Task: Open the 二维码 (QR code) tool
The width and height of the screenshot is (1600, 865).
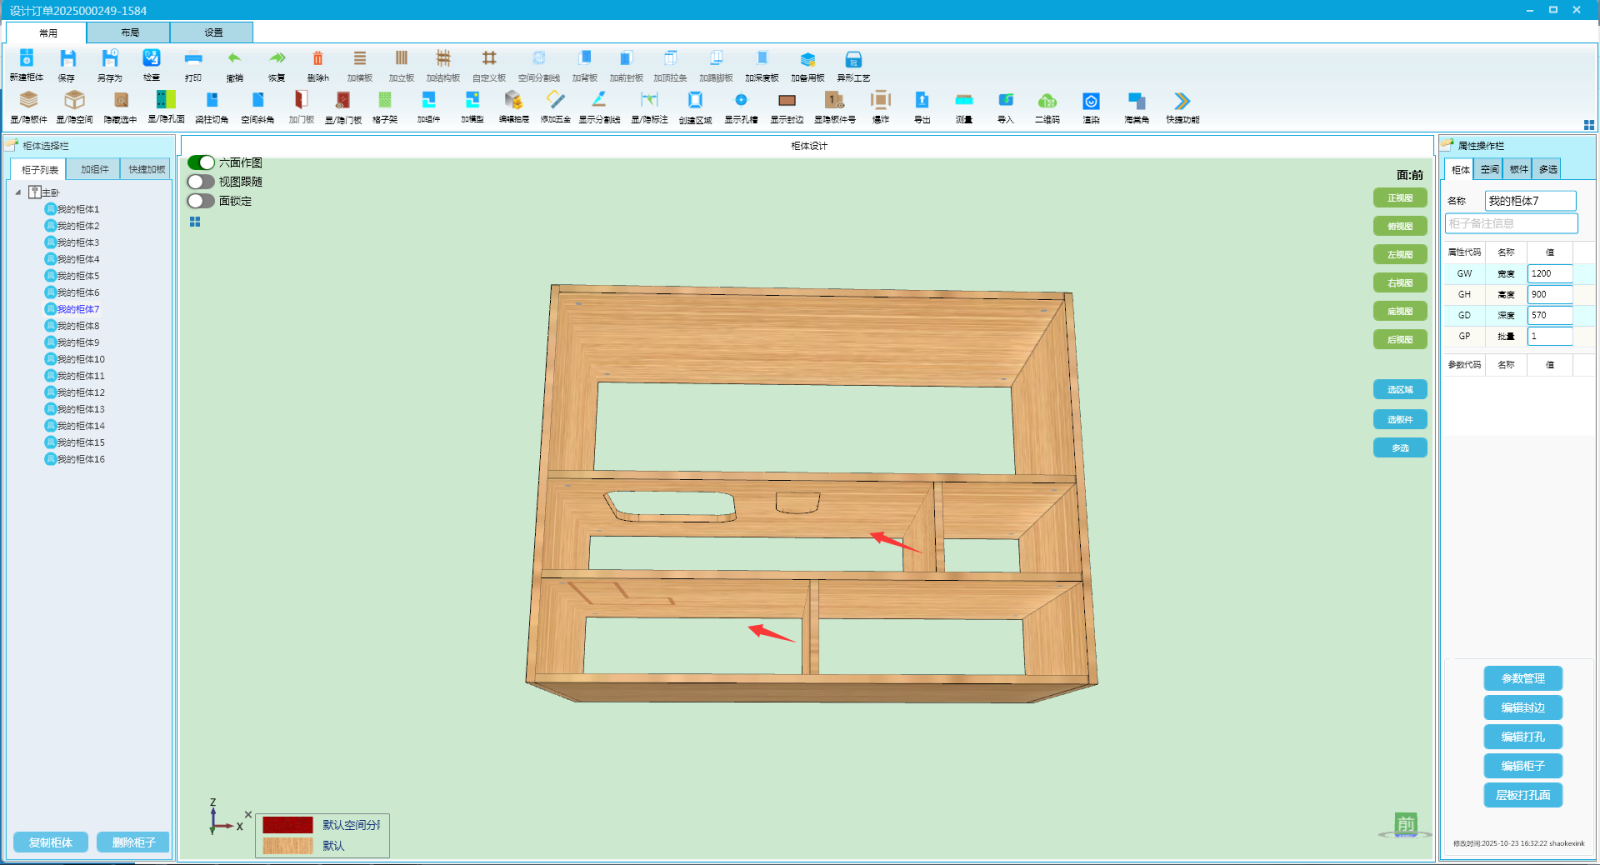Action: pos(1047,101)
